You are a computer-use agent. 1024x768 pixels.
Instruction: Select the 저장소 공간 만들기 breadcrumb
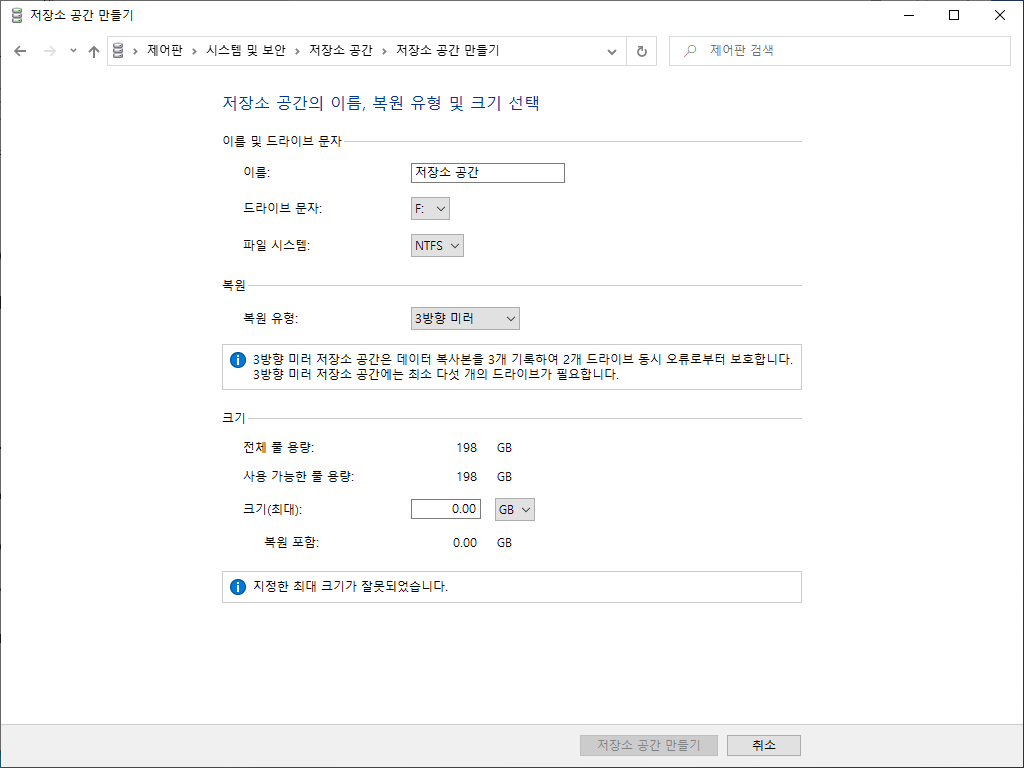click(x=447, y=50)
